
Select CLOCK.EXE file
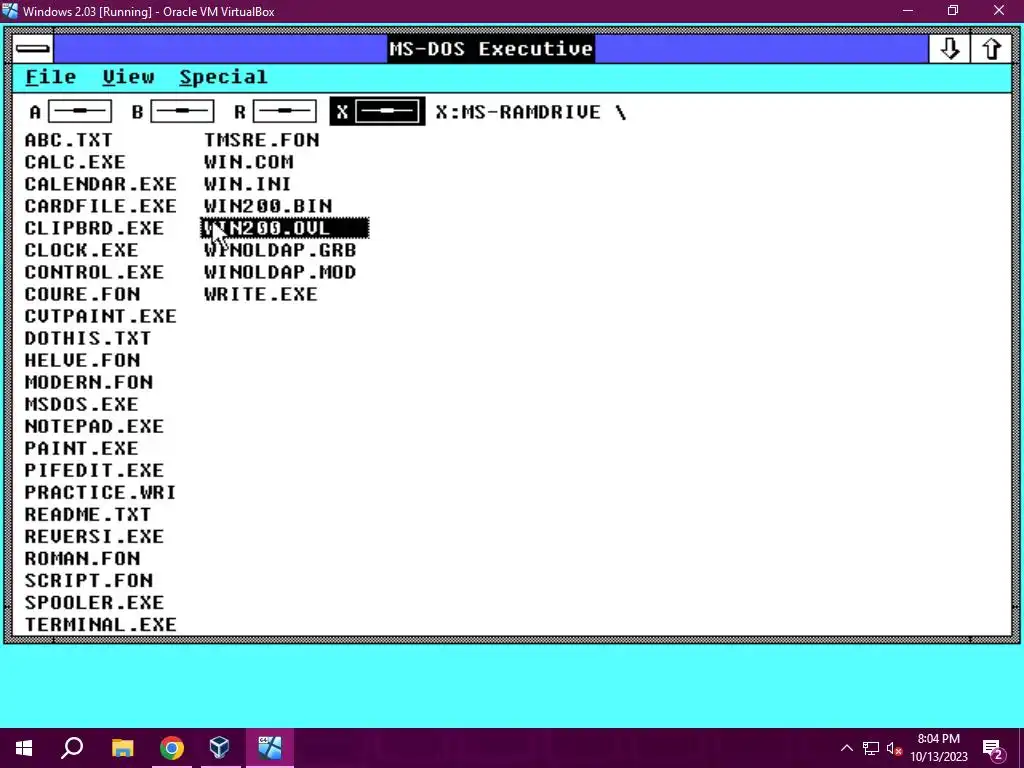coord(82,250)
